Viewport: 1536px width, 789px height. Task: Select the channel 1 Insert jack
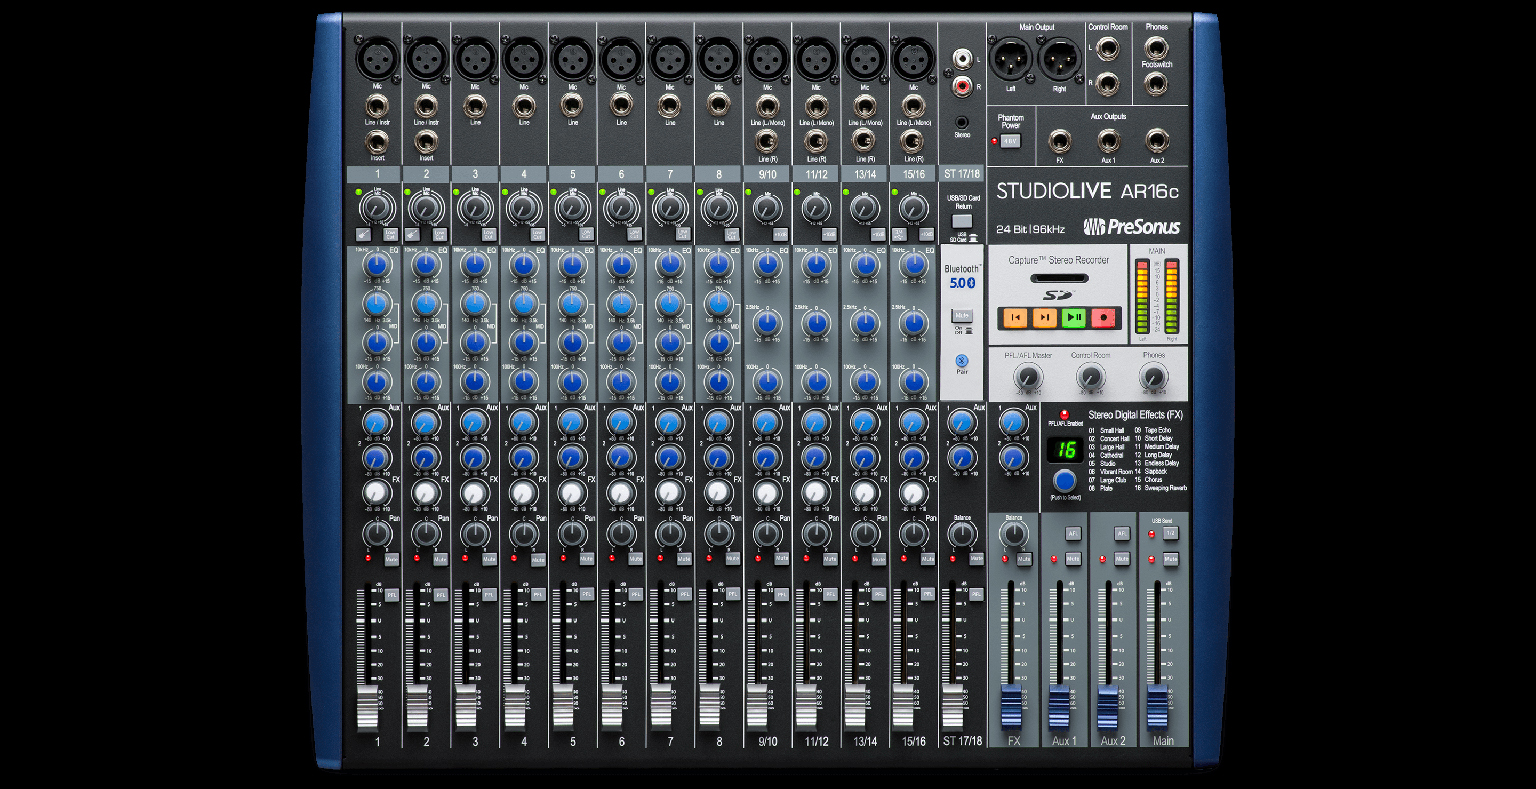(x=377, y=140)
